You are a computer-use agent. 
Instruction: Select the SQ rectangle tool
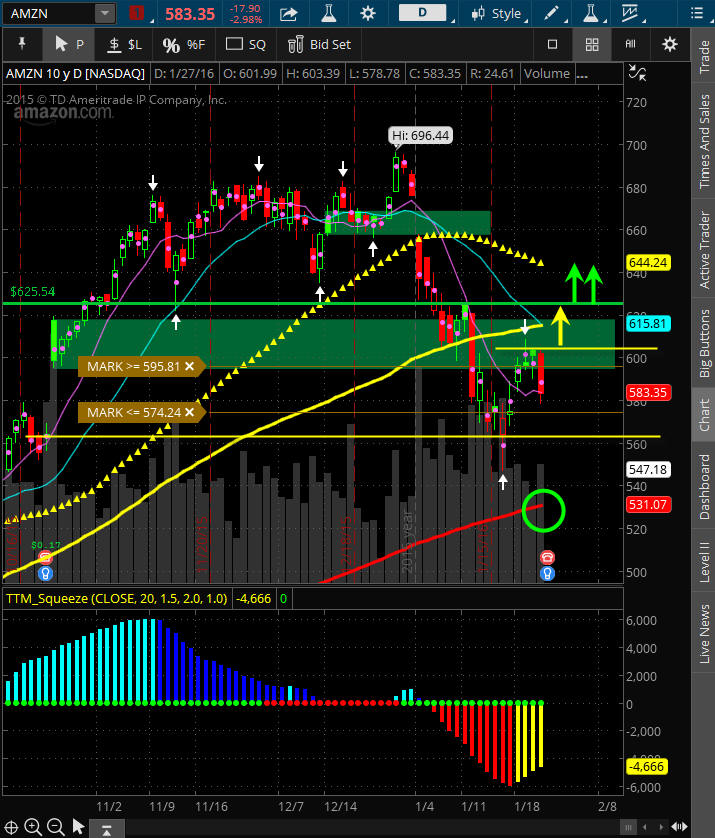[x=246, y=44]
